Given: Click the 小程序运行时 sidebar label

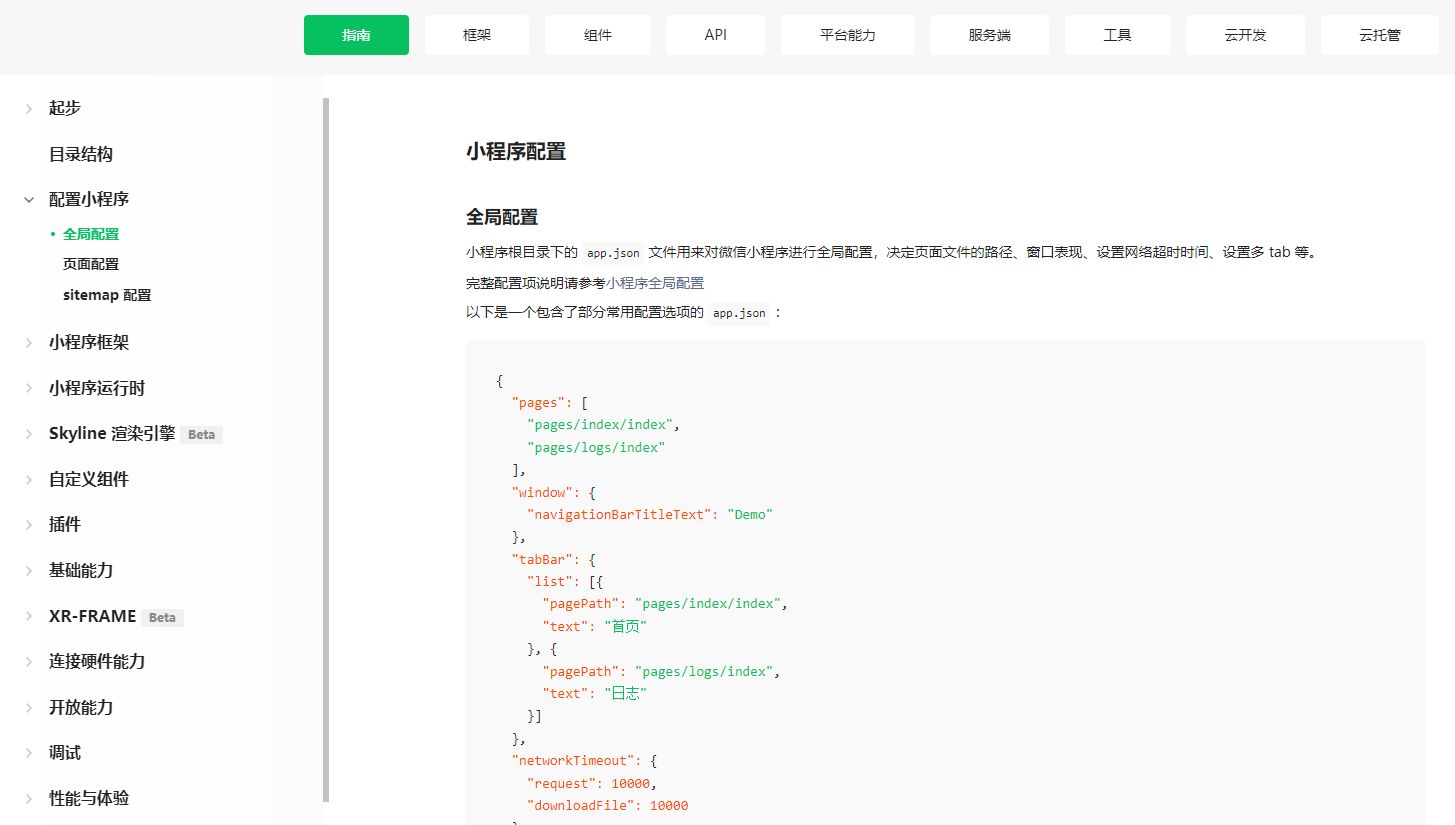Looking at the screenshot, I should click(97, 388).
